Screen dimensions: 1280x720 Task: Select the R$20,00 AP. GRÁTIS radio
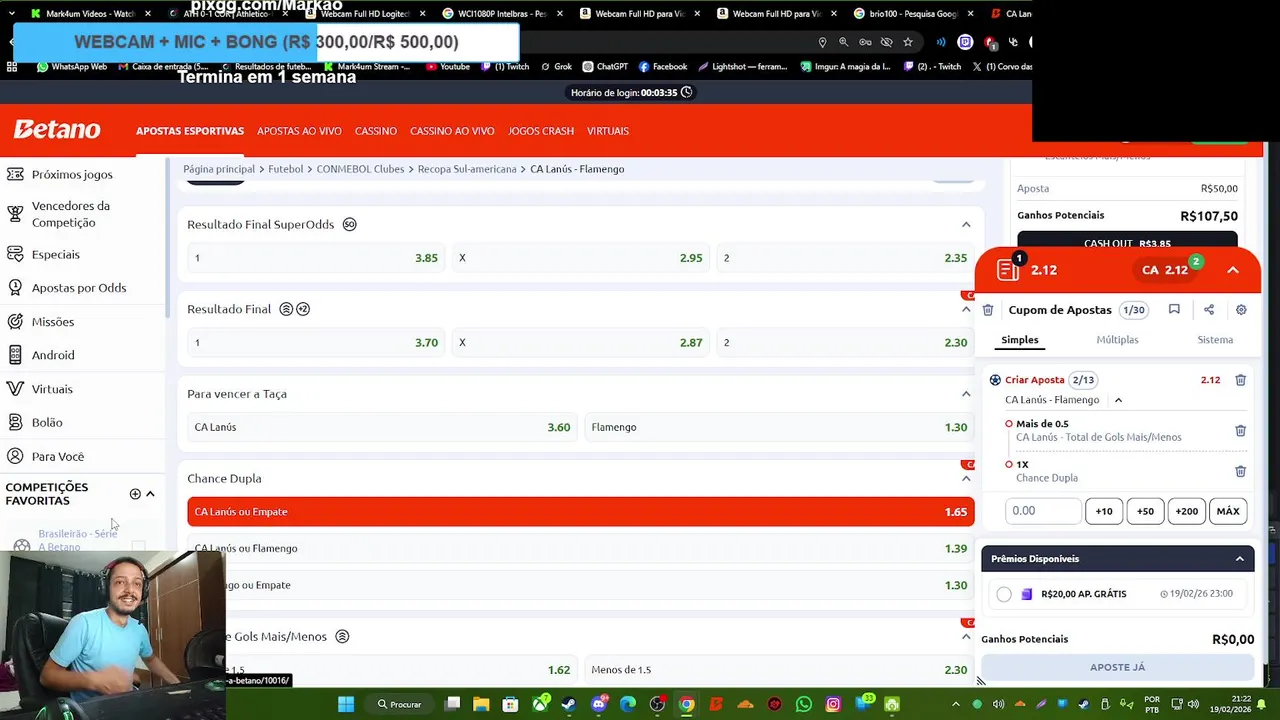coord(1004,594)
